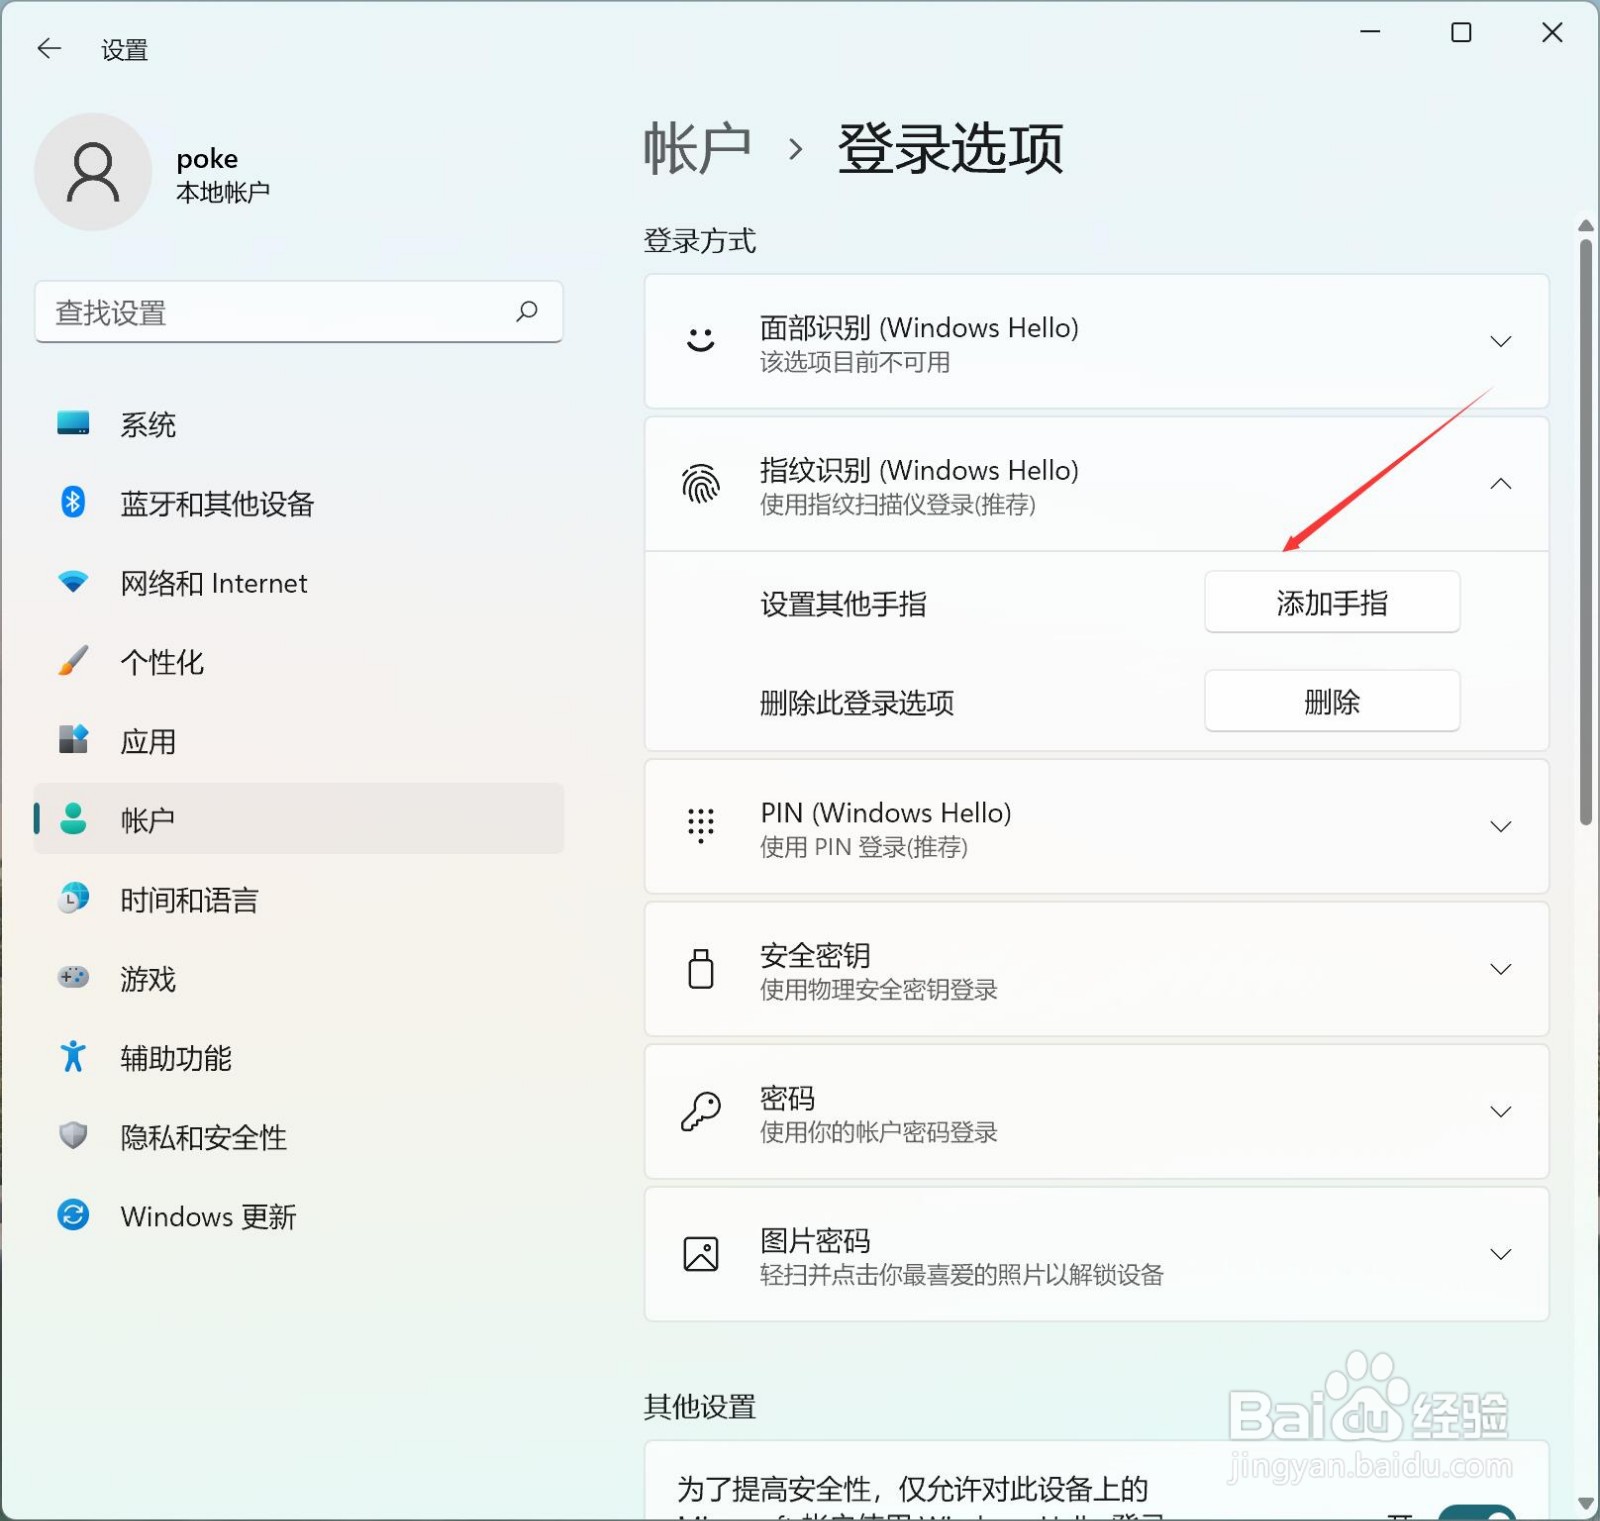Open 系统 settings category
This screenshot has width=1600, height=1521.
299,424
